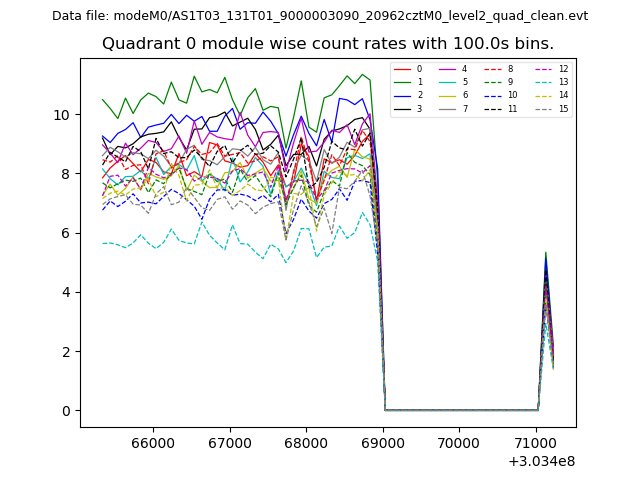Click the 0 y-axis tick label
Screen dimensions: 640x480
click(66, 411)
